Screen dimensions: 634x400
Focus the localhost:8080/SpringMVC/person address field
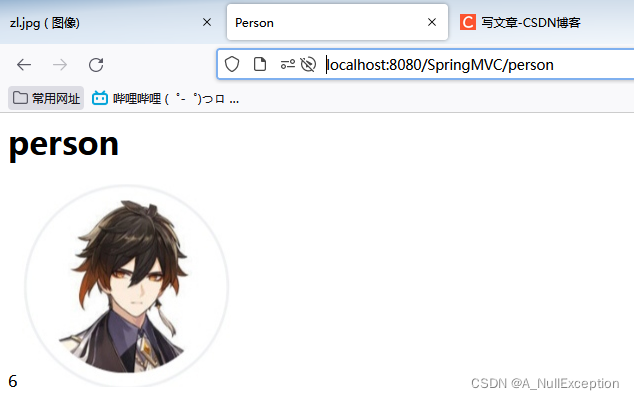pos(440,65)
